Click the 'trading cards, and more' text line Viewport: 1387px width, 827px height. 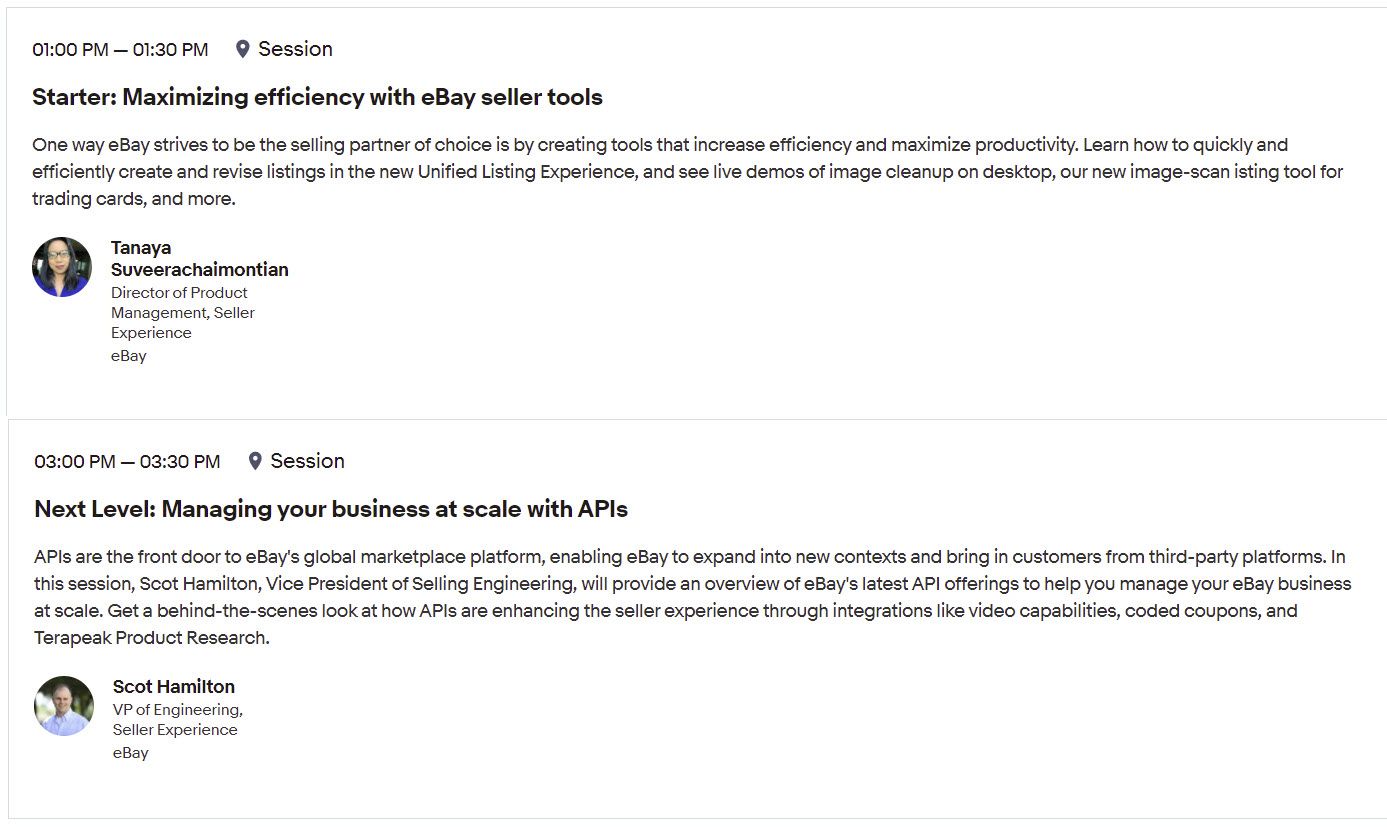pyautogui.click(x=134, y=198)
